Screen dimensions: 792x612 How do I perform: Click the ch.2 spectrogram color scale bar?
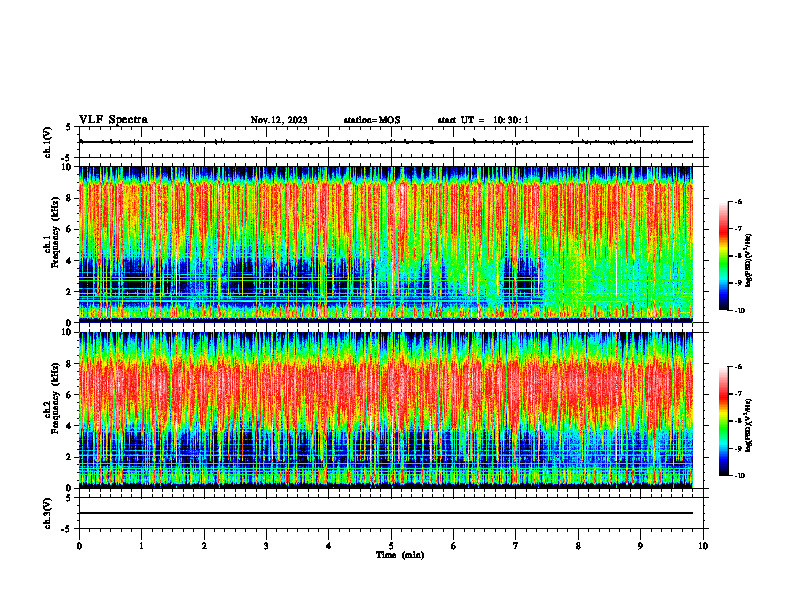(x=723, y=421)
